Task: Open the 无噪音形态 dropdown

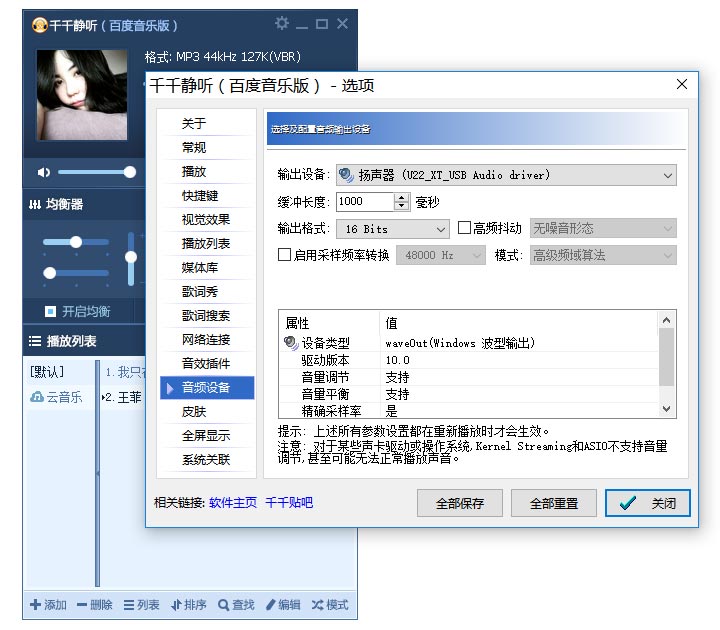Action: (603, 228)
